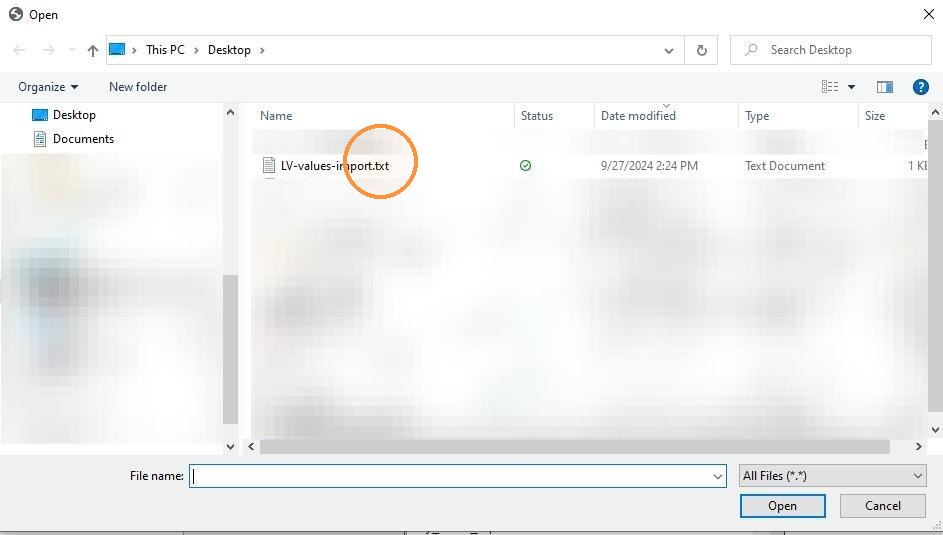Sort by Date modified column header

638,115
